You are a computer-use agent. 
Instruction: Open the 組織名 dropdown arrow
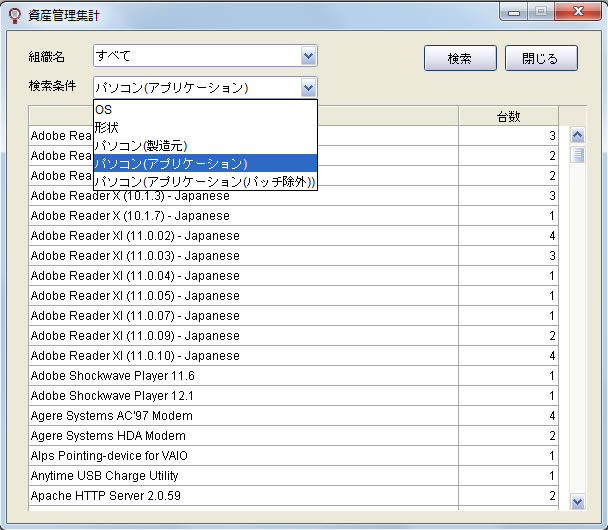click(309, 56)
